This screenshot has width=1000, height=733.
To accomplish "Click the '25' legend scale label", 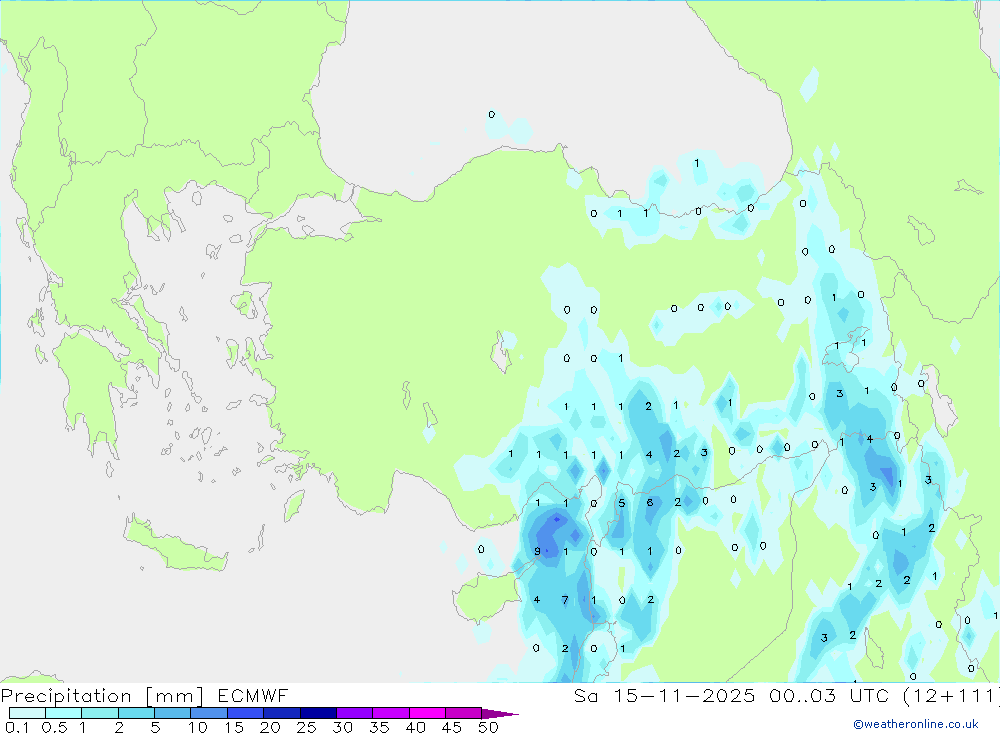I will click(x=306, y=727).
